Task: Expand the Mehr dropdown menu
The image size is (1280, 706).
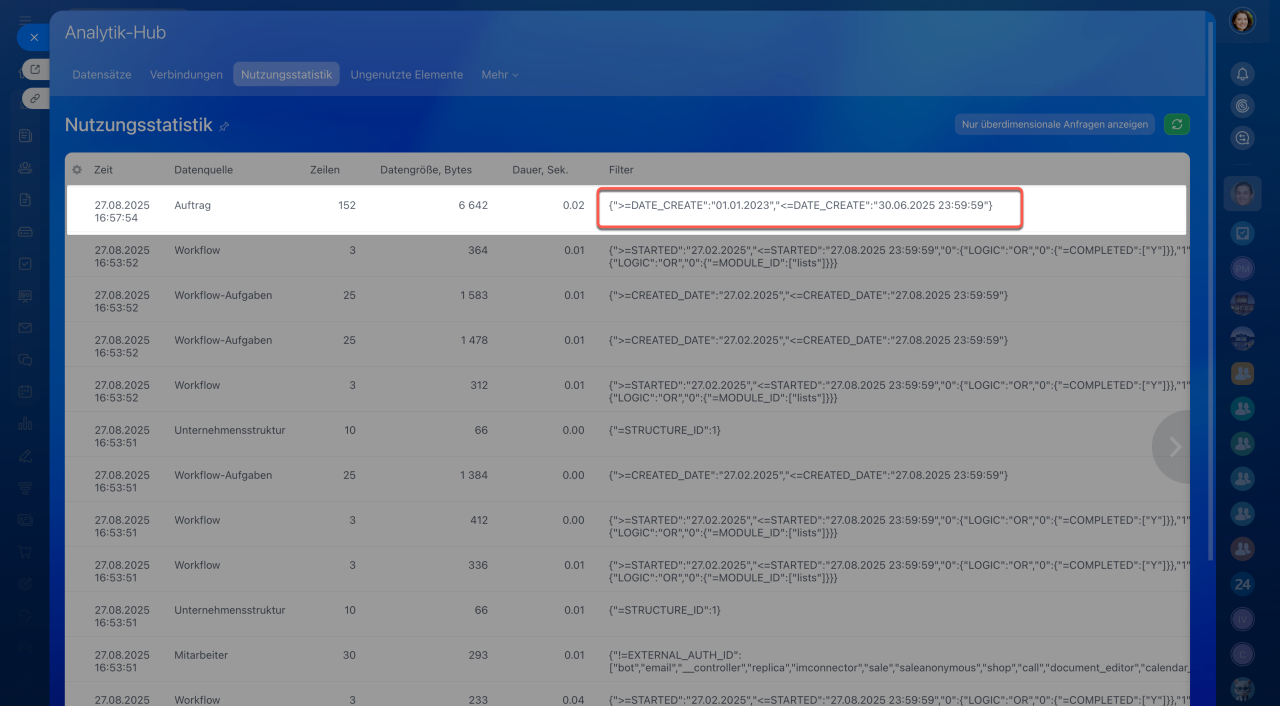Action: [499, 75]
